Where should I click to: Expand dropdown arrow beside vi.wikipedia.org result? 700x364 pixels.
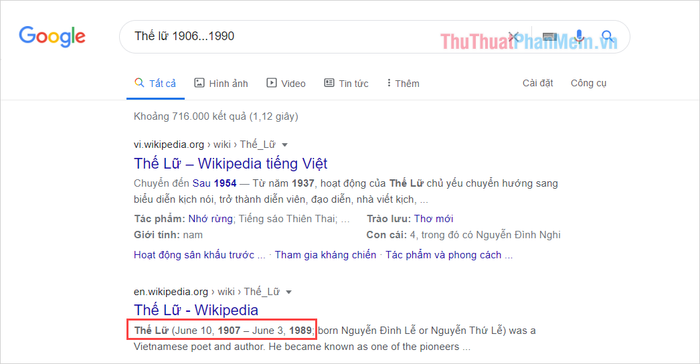click(x=285, y=145)
